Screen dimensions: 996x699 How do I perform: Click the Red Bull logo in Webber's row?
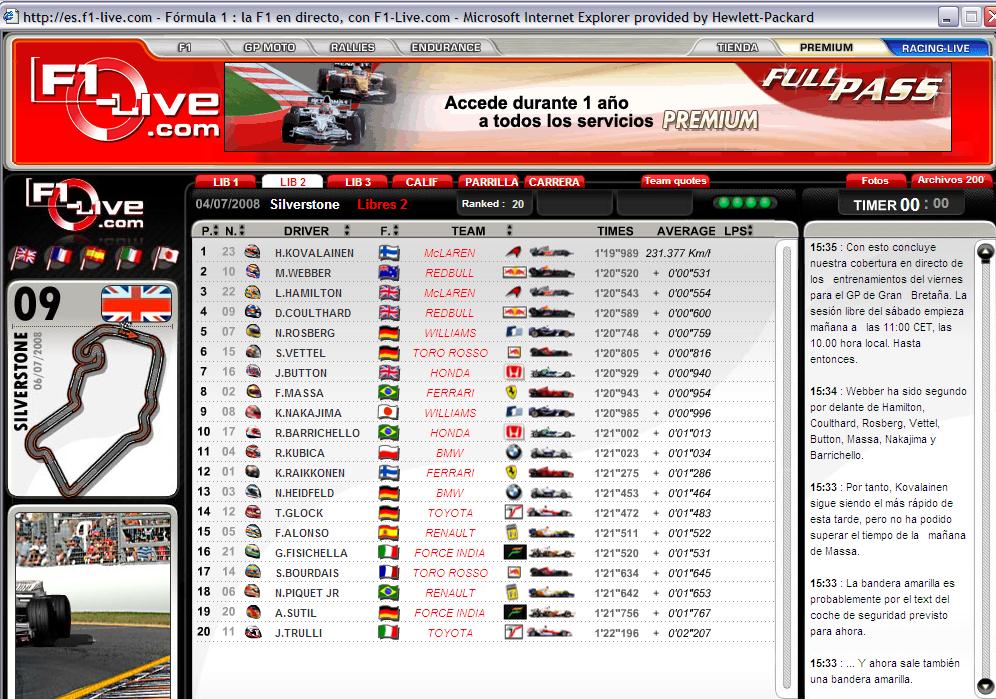click(x=514, y=273)
